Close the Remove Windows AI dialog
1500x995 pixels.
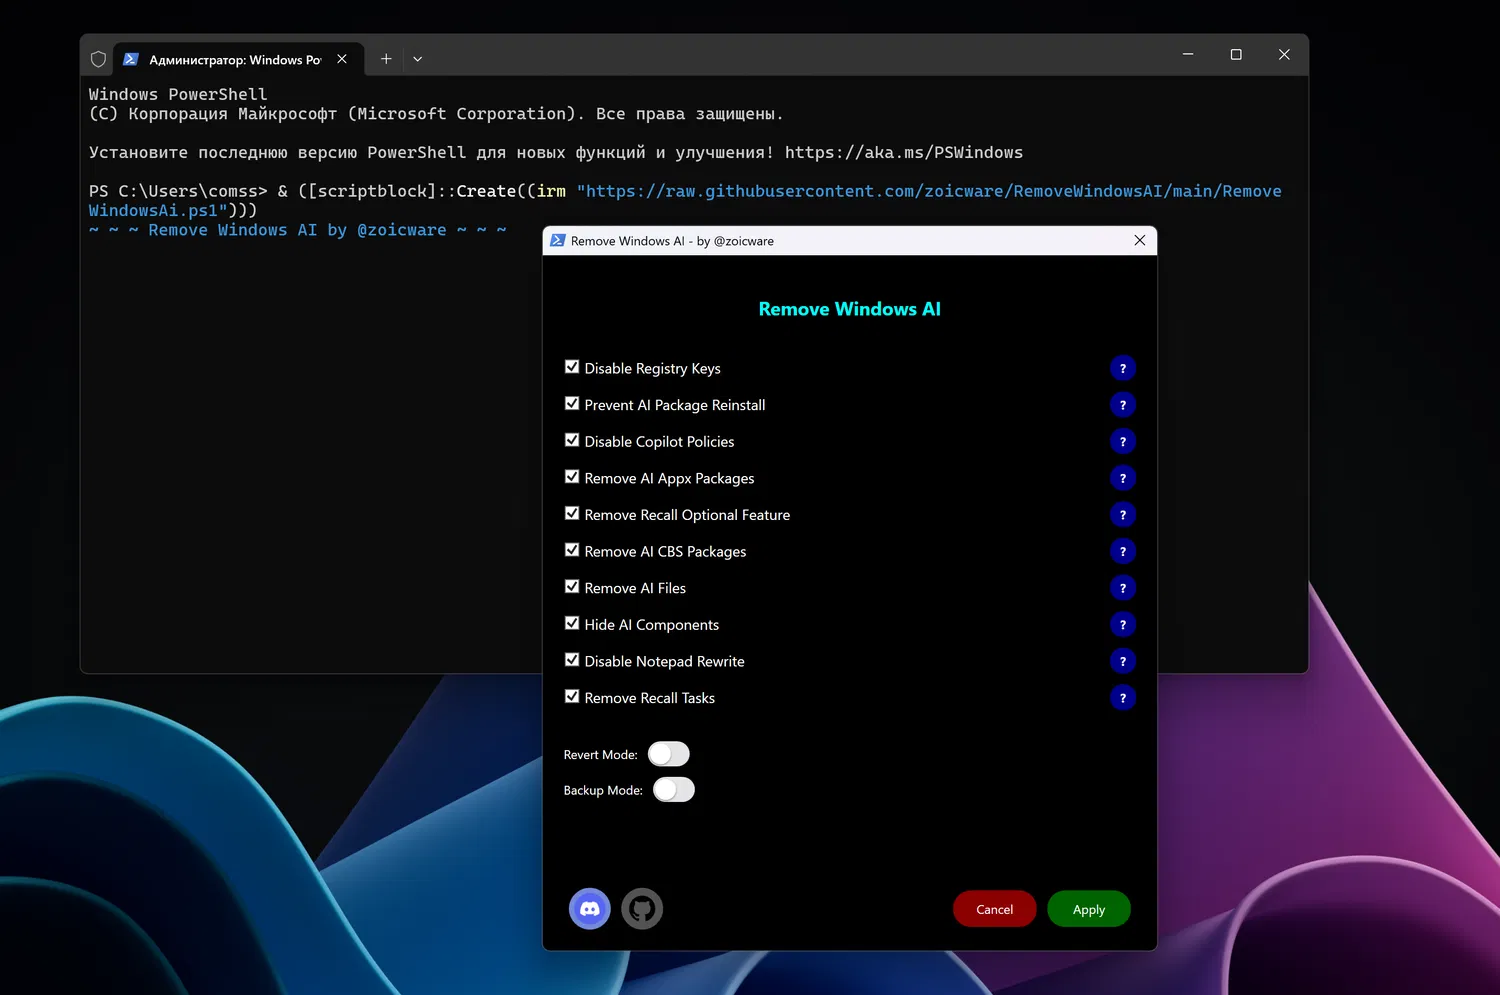point(1140,241)
